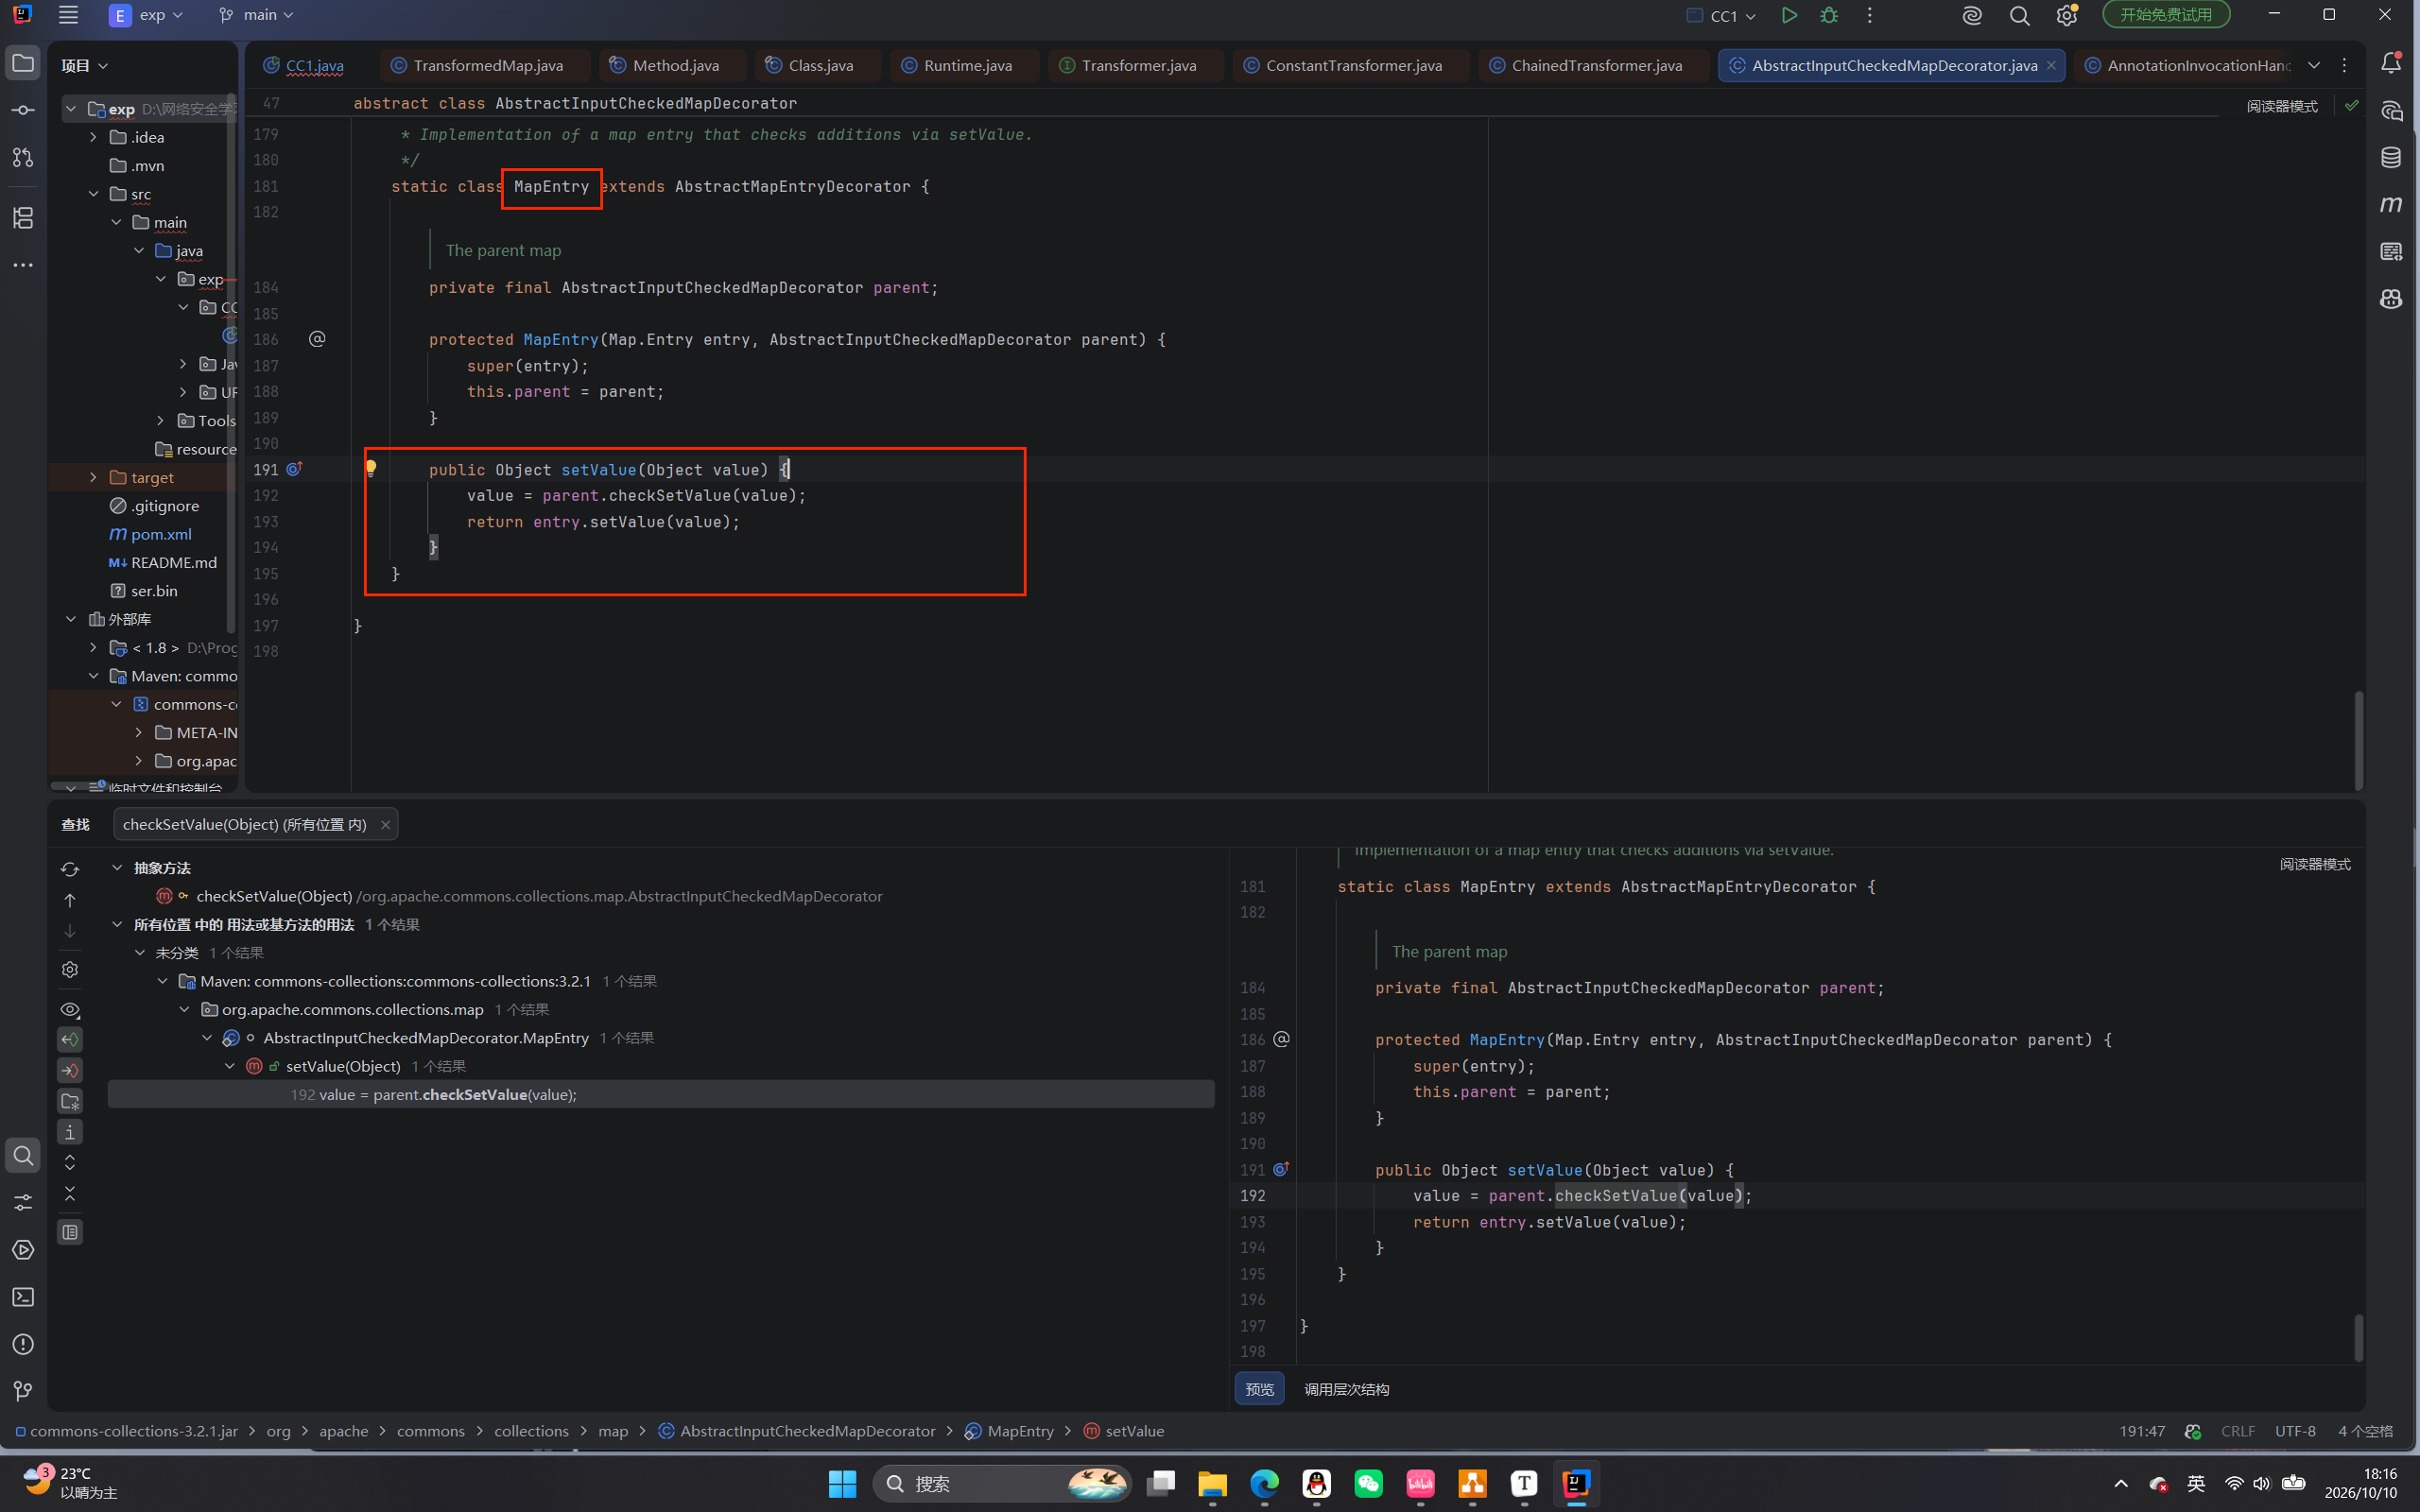Open Database tool window on right sidebar
The width and height of the screenshot is (2420, 1512).
(x=2391, y=157)
